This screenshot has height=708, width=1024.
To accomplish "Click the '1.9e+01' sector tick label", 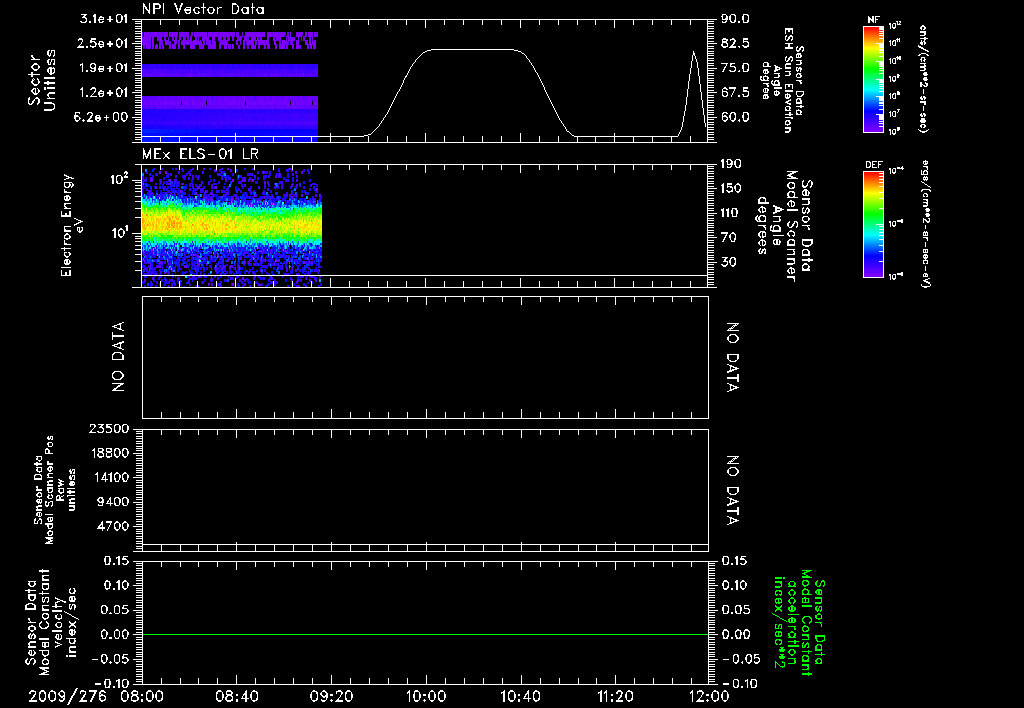I will tap(103, 68).
